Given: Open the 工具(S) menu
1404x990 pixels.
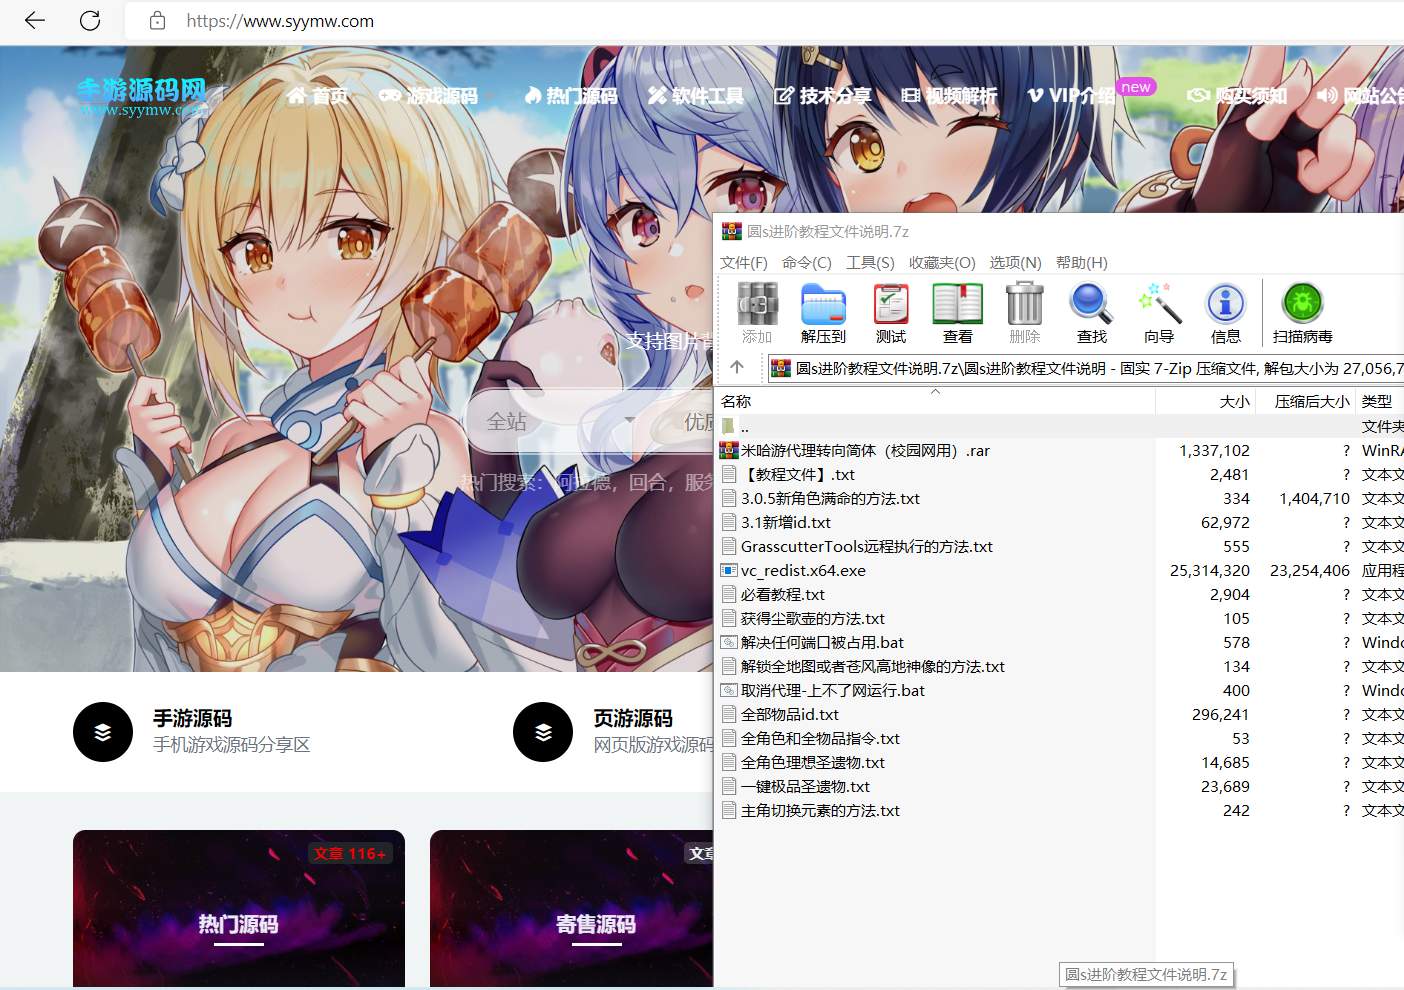Looking at the screenshot, I should tap(869, 263).
